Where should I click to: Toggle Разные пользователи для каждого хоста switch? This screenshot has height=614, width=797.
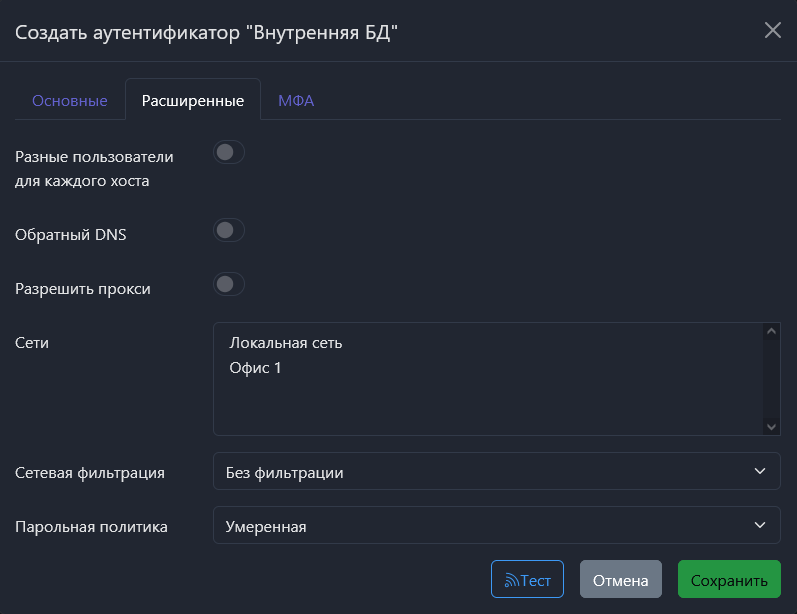pyautogui.click(x=229, y=153)
